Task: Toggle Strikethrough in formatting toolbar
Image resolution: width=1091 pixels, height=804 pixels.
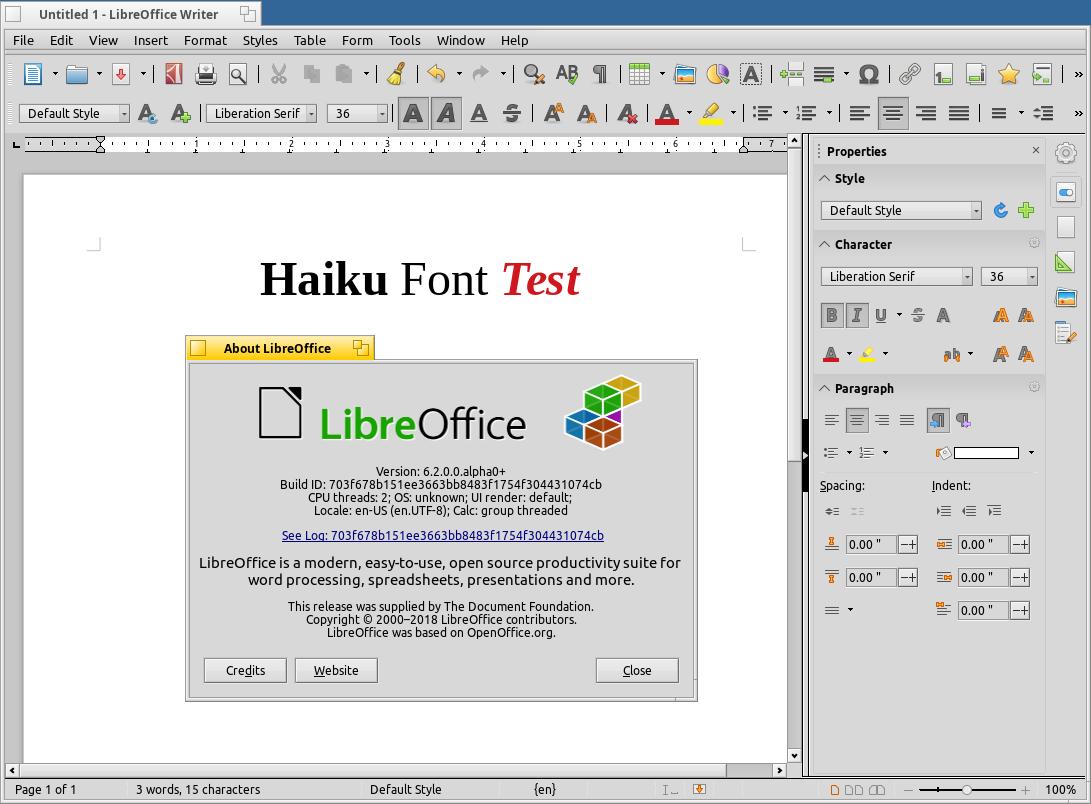Action: pyautogui.click(x=512, y=113)
